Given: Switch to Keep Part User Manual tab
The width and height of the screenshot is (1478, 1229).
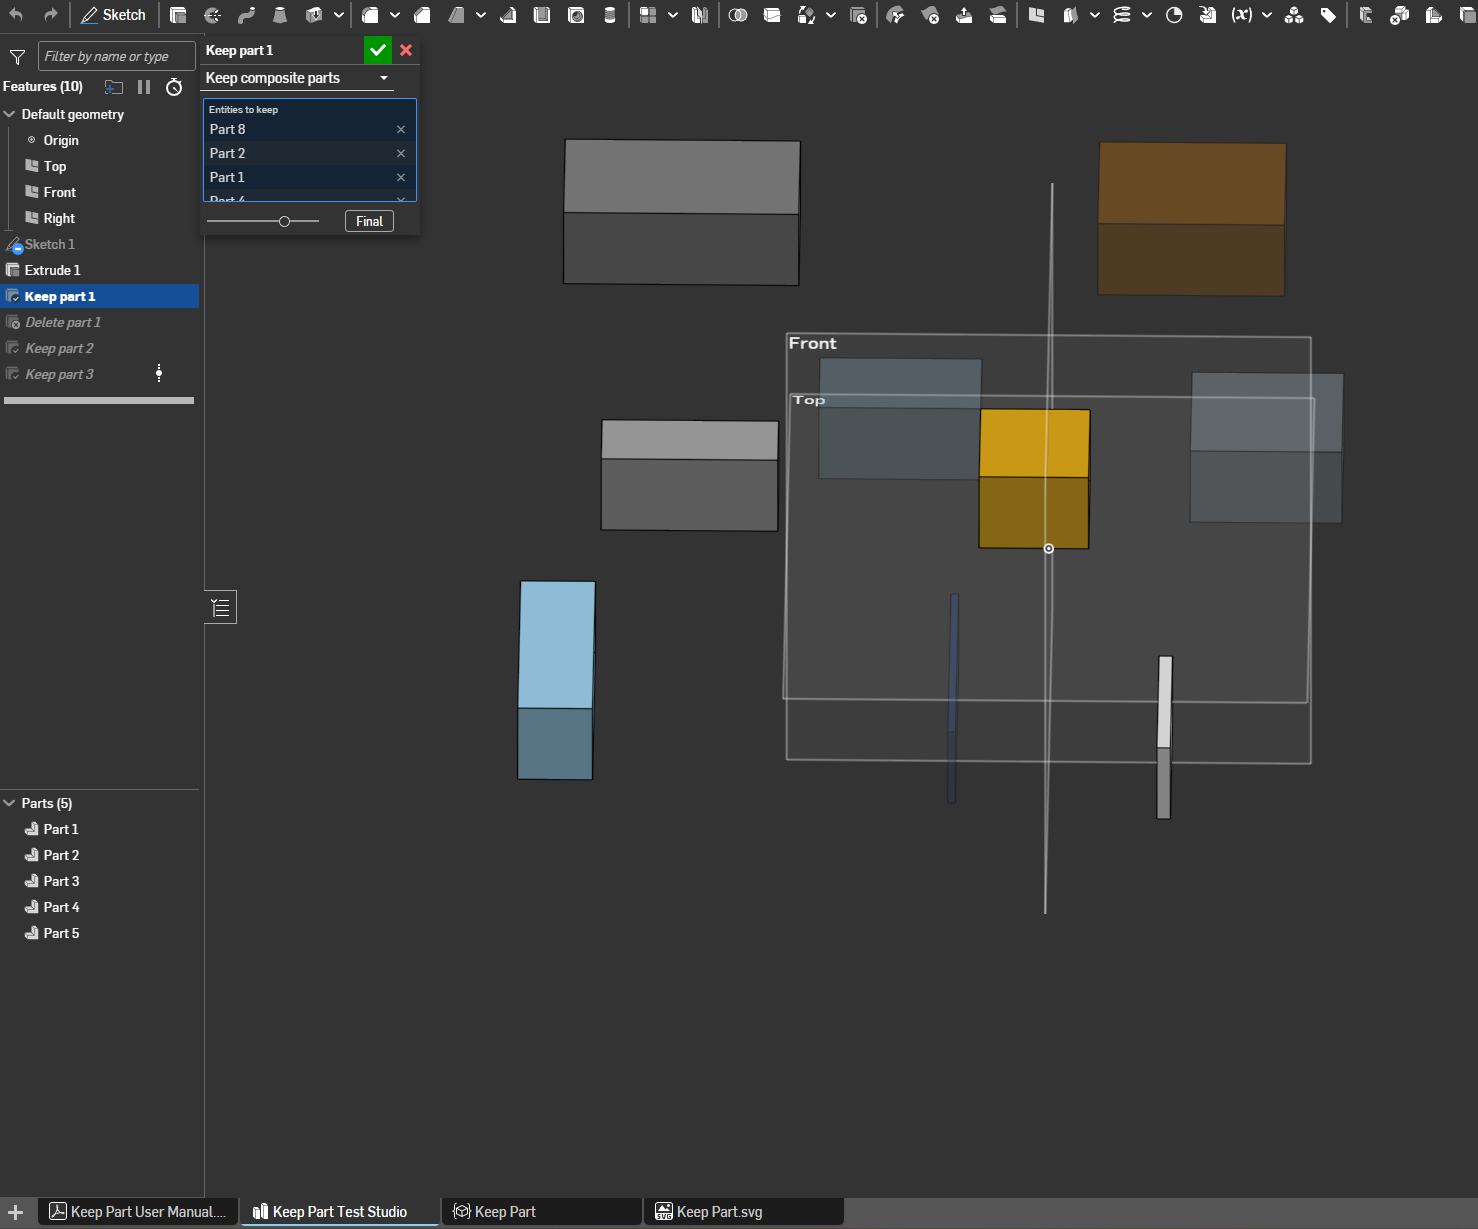Looking at the screenshot, I should [x=139, y=1212].
